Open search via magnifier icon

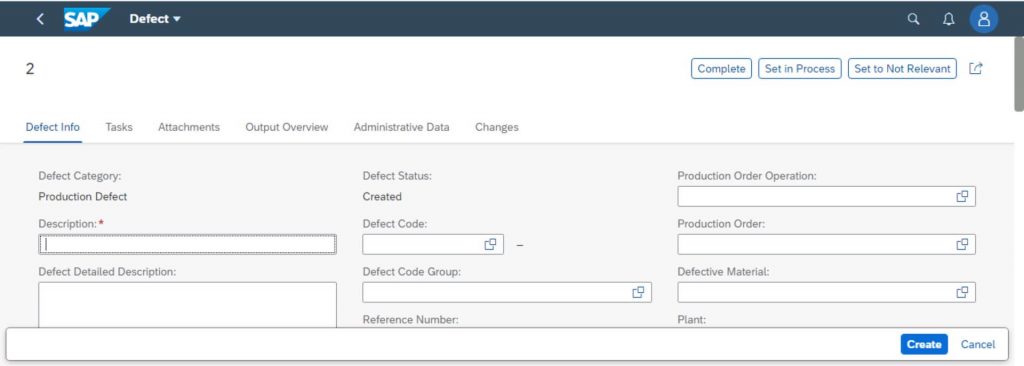(x=914, y=19)
